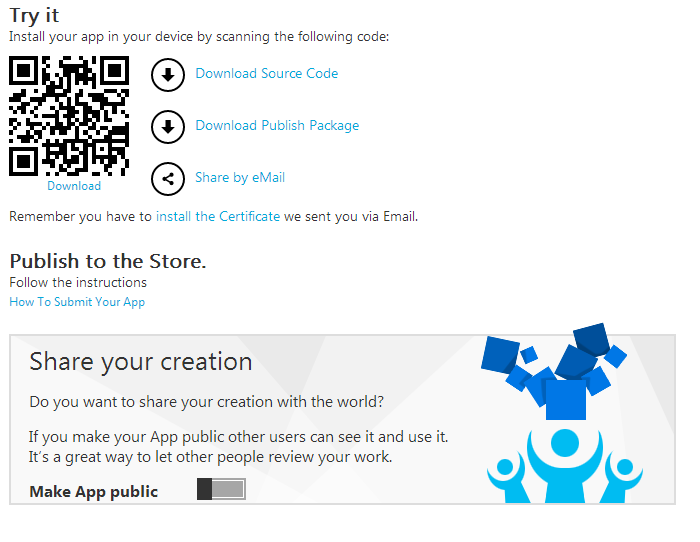Open the Download Publish Package link
Screen dimensions: 700x542
coord(277,125)
